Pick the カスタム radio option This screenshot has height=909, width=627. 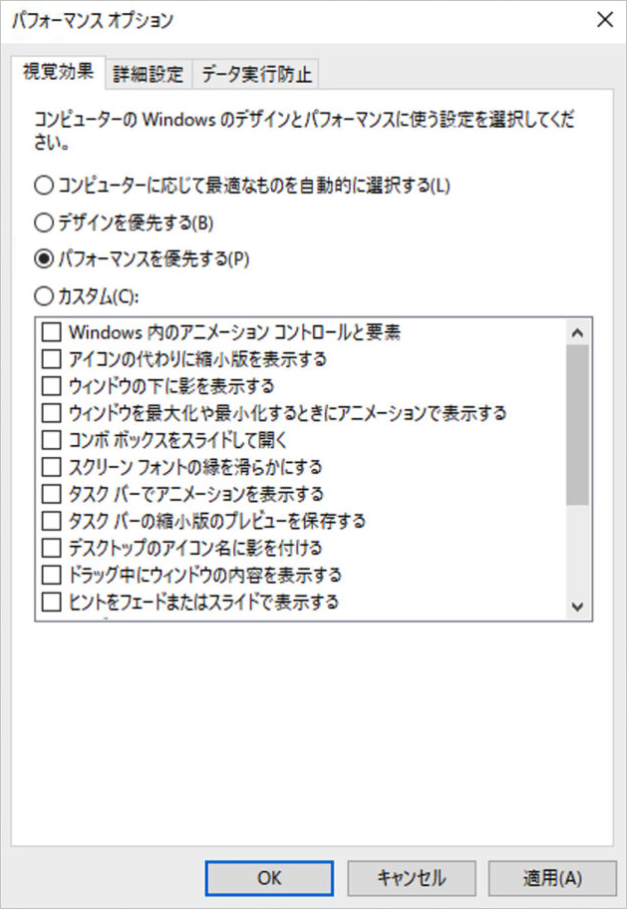pyautogui.click(x=43, y=295)
